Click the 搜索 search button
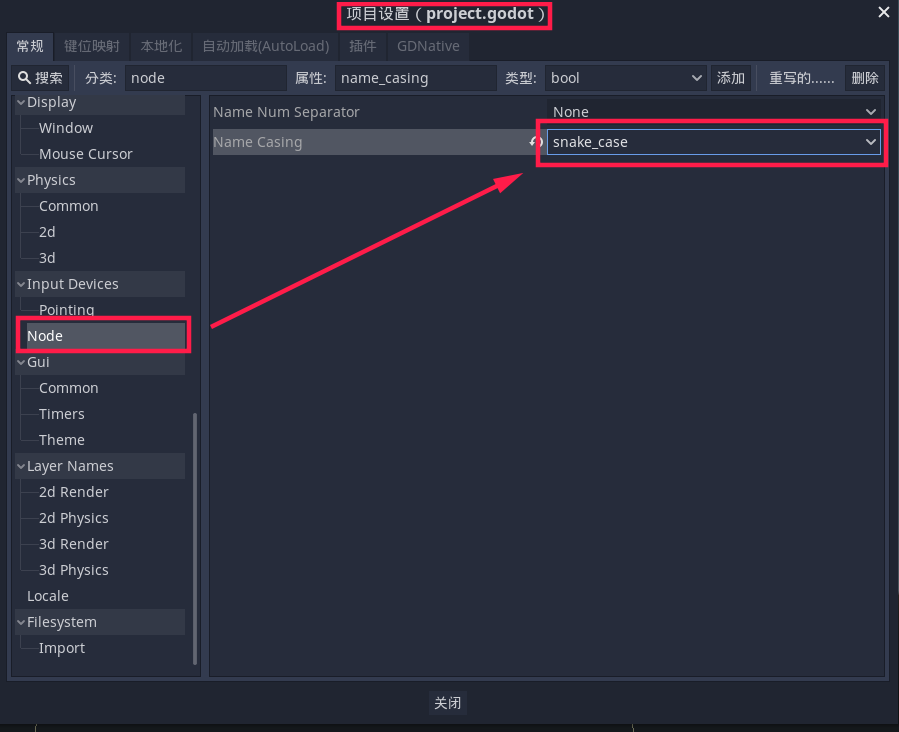Image resolution: width=899 pixels, height=732 pixels. (x=40, y=78)
